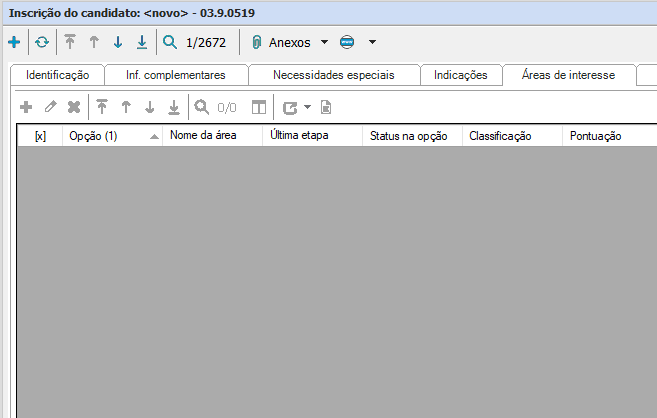The width and height of the screenshot is (657, 418).
Task: Toggle the [x] select-all column header
Action: pyautogui.click(x=40, y=136)
